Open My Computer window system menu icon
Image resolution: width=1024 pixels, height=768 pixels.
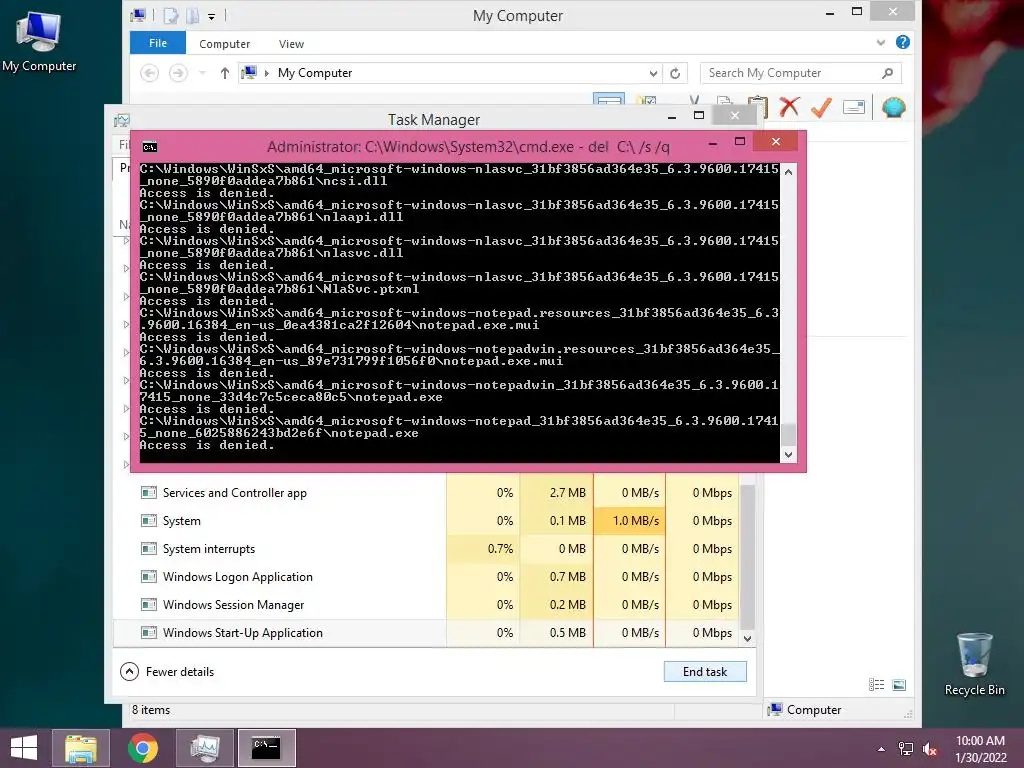pos(138,15)
